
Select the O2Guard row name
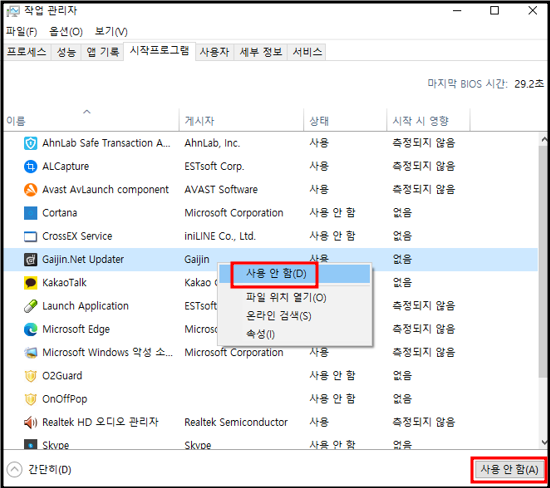pyautogui.click(x=62, y=376)
